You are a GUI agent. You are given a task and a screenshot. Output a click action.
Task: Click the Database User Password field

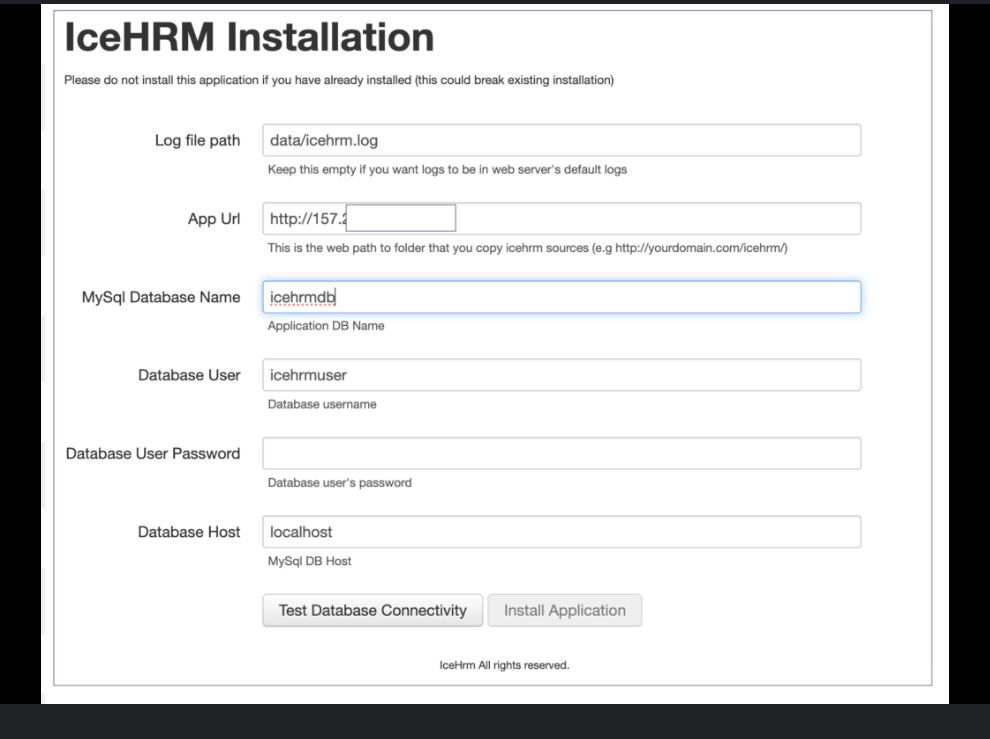tap(561, 454)
